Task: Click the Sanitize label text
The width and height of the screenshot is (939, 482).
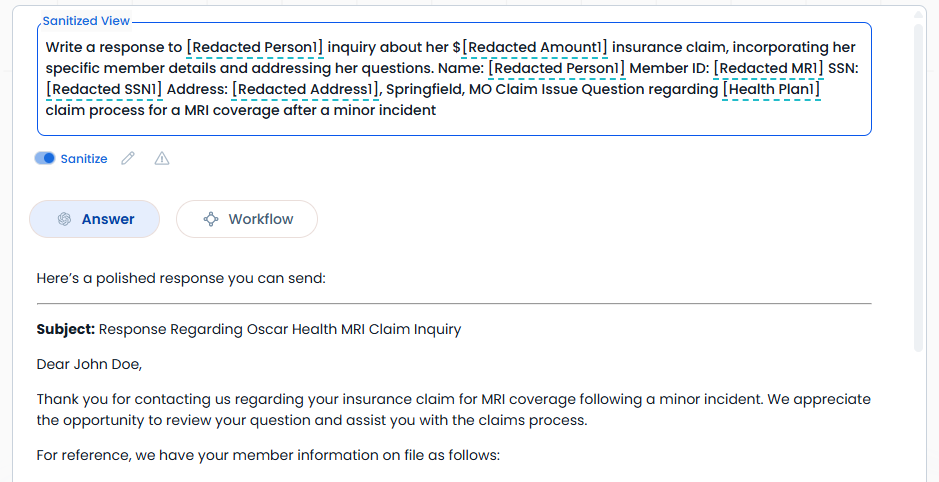Action: [84, 159]
